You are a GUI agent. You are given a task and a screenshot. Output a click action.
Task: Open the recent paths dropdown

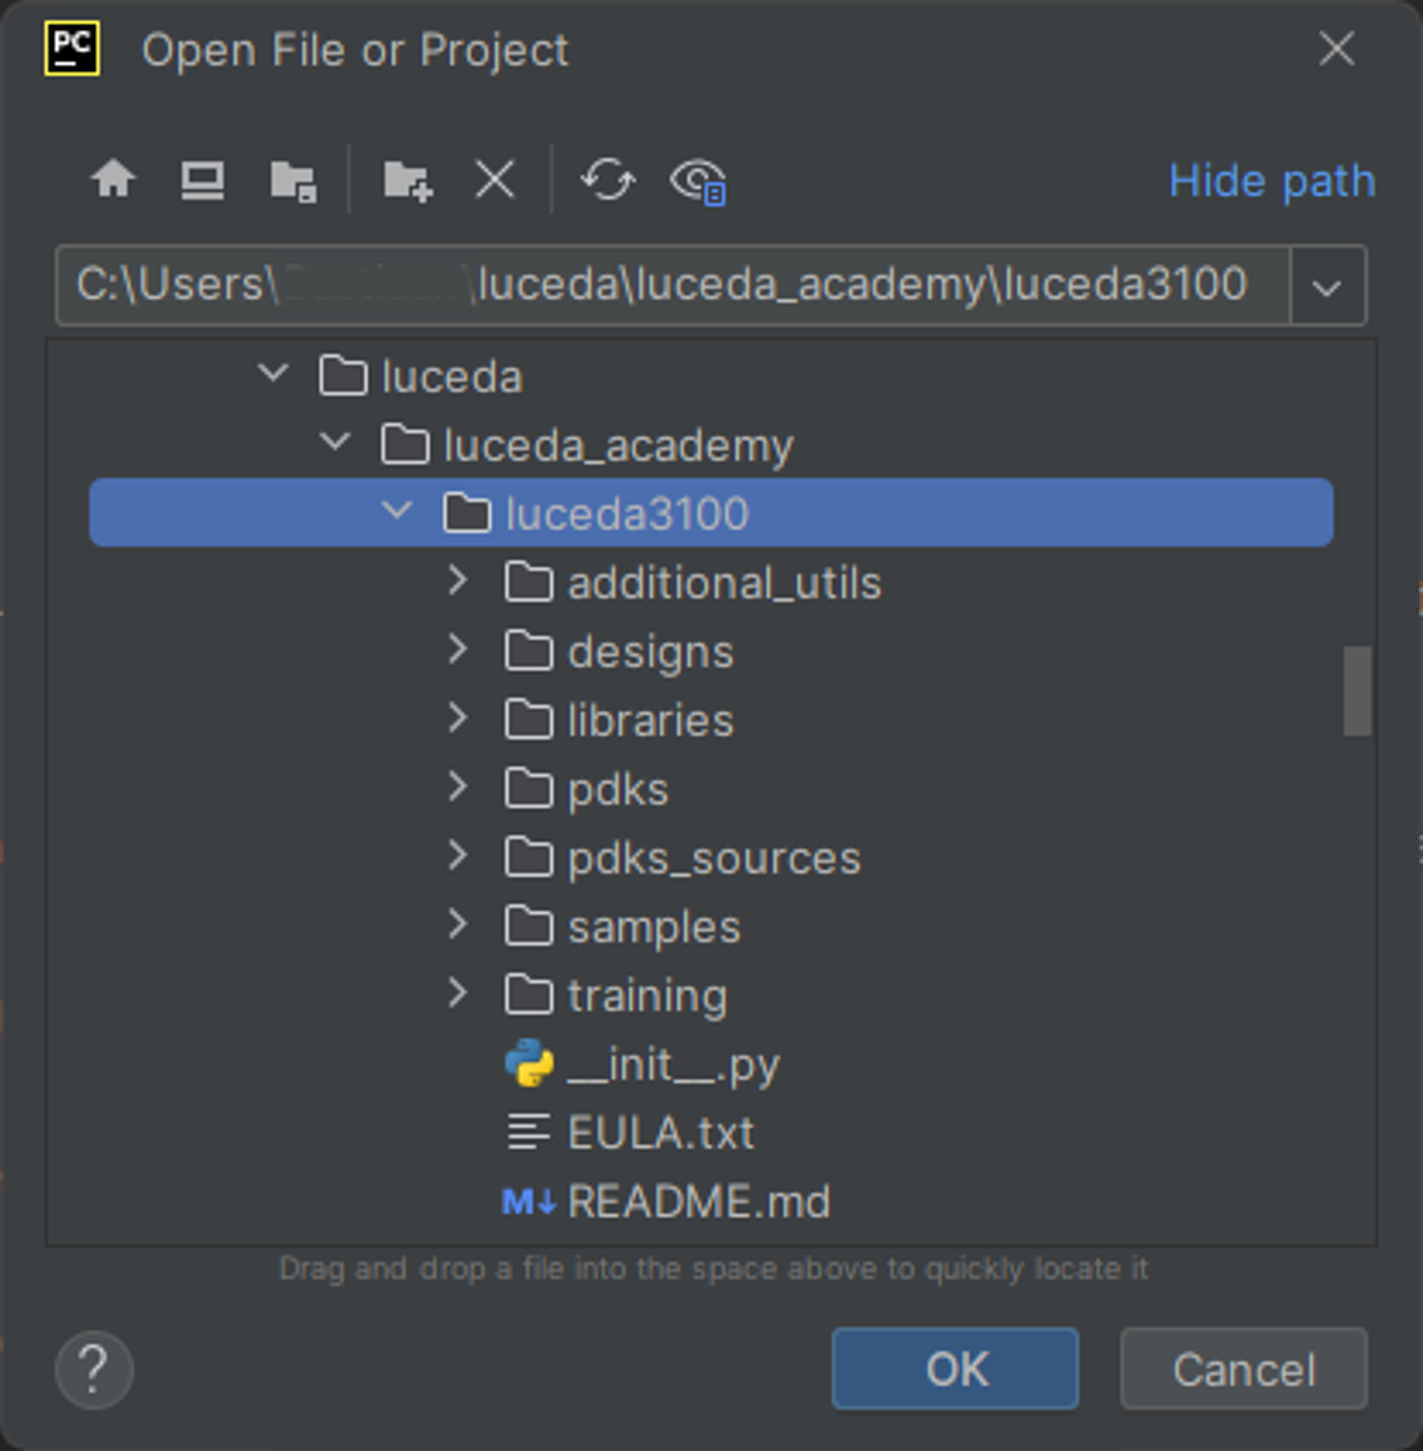1327,287
